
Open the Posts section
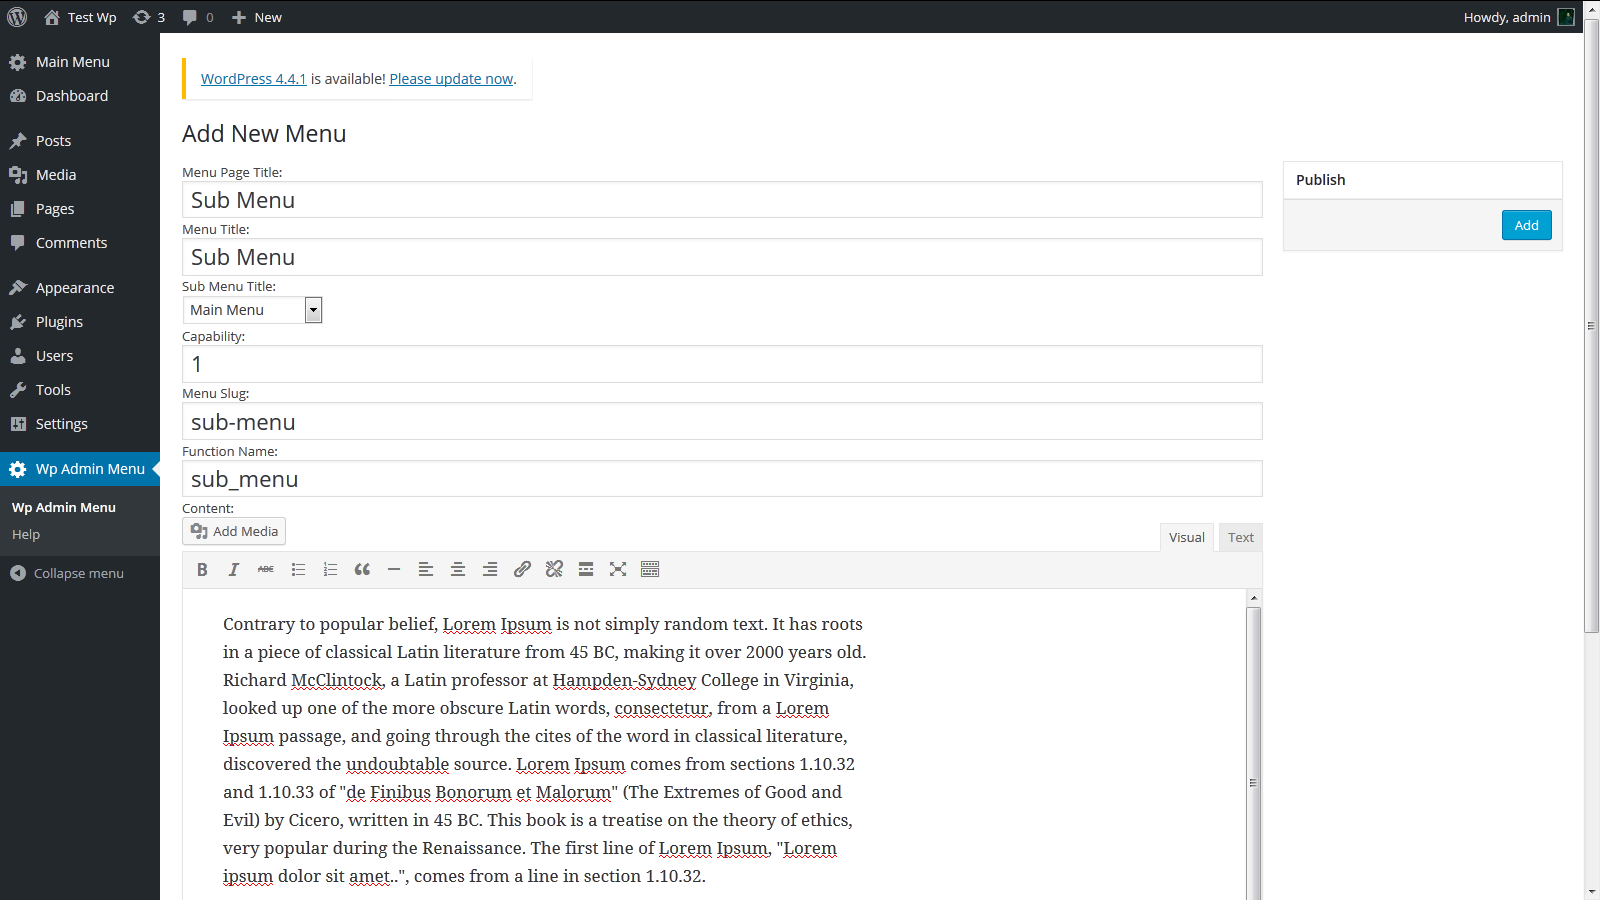(80, 141)
